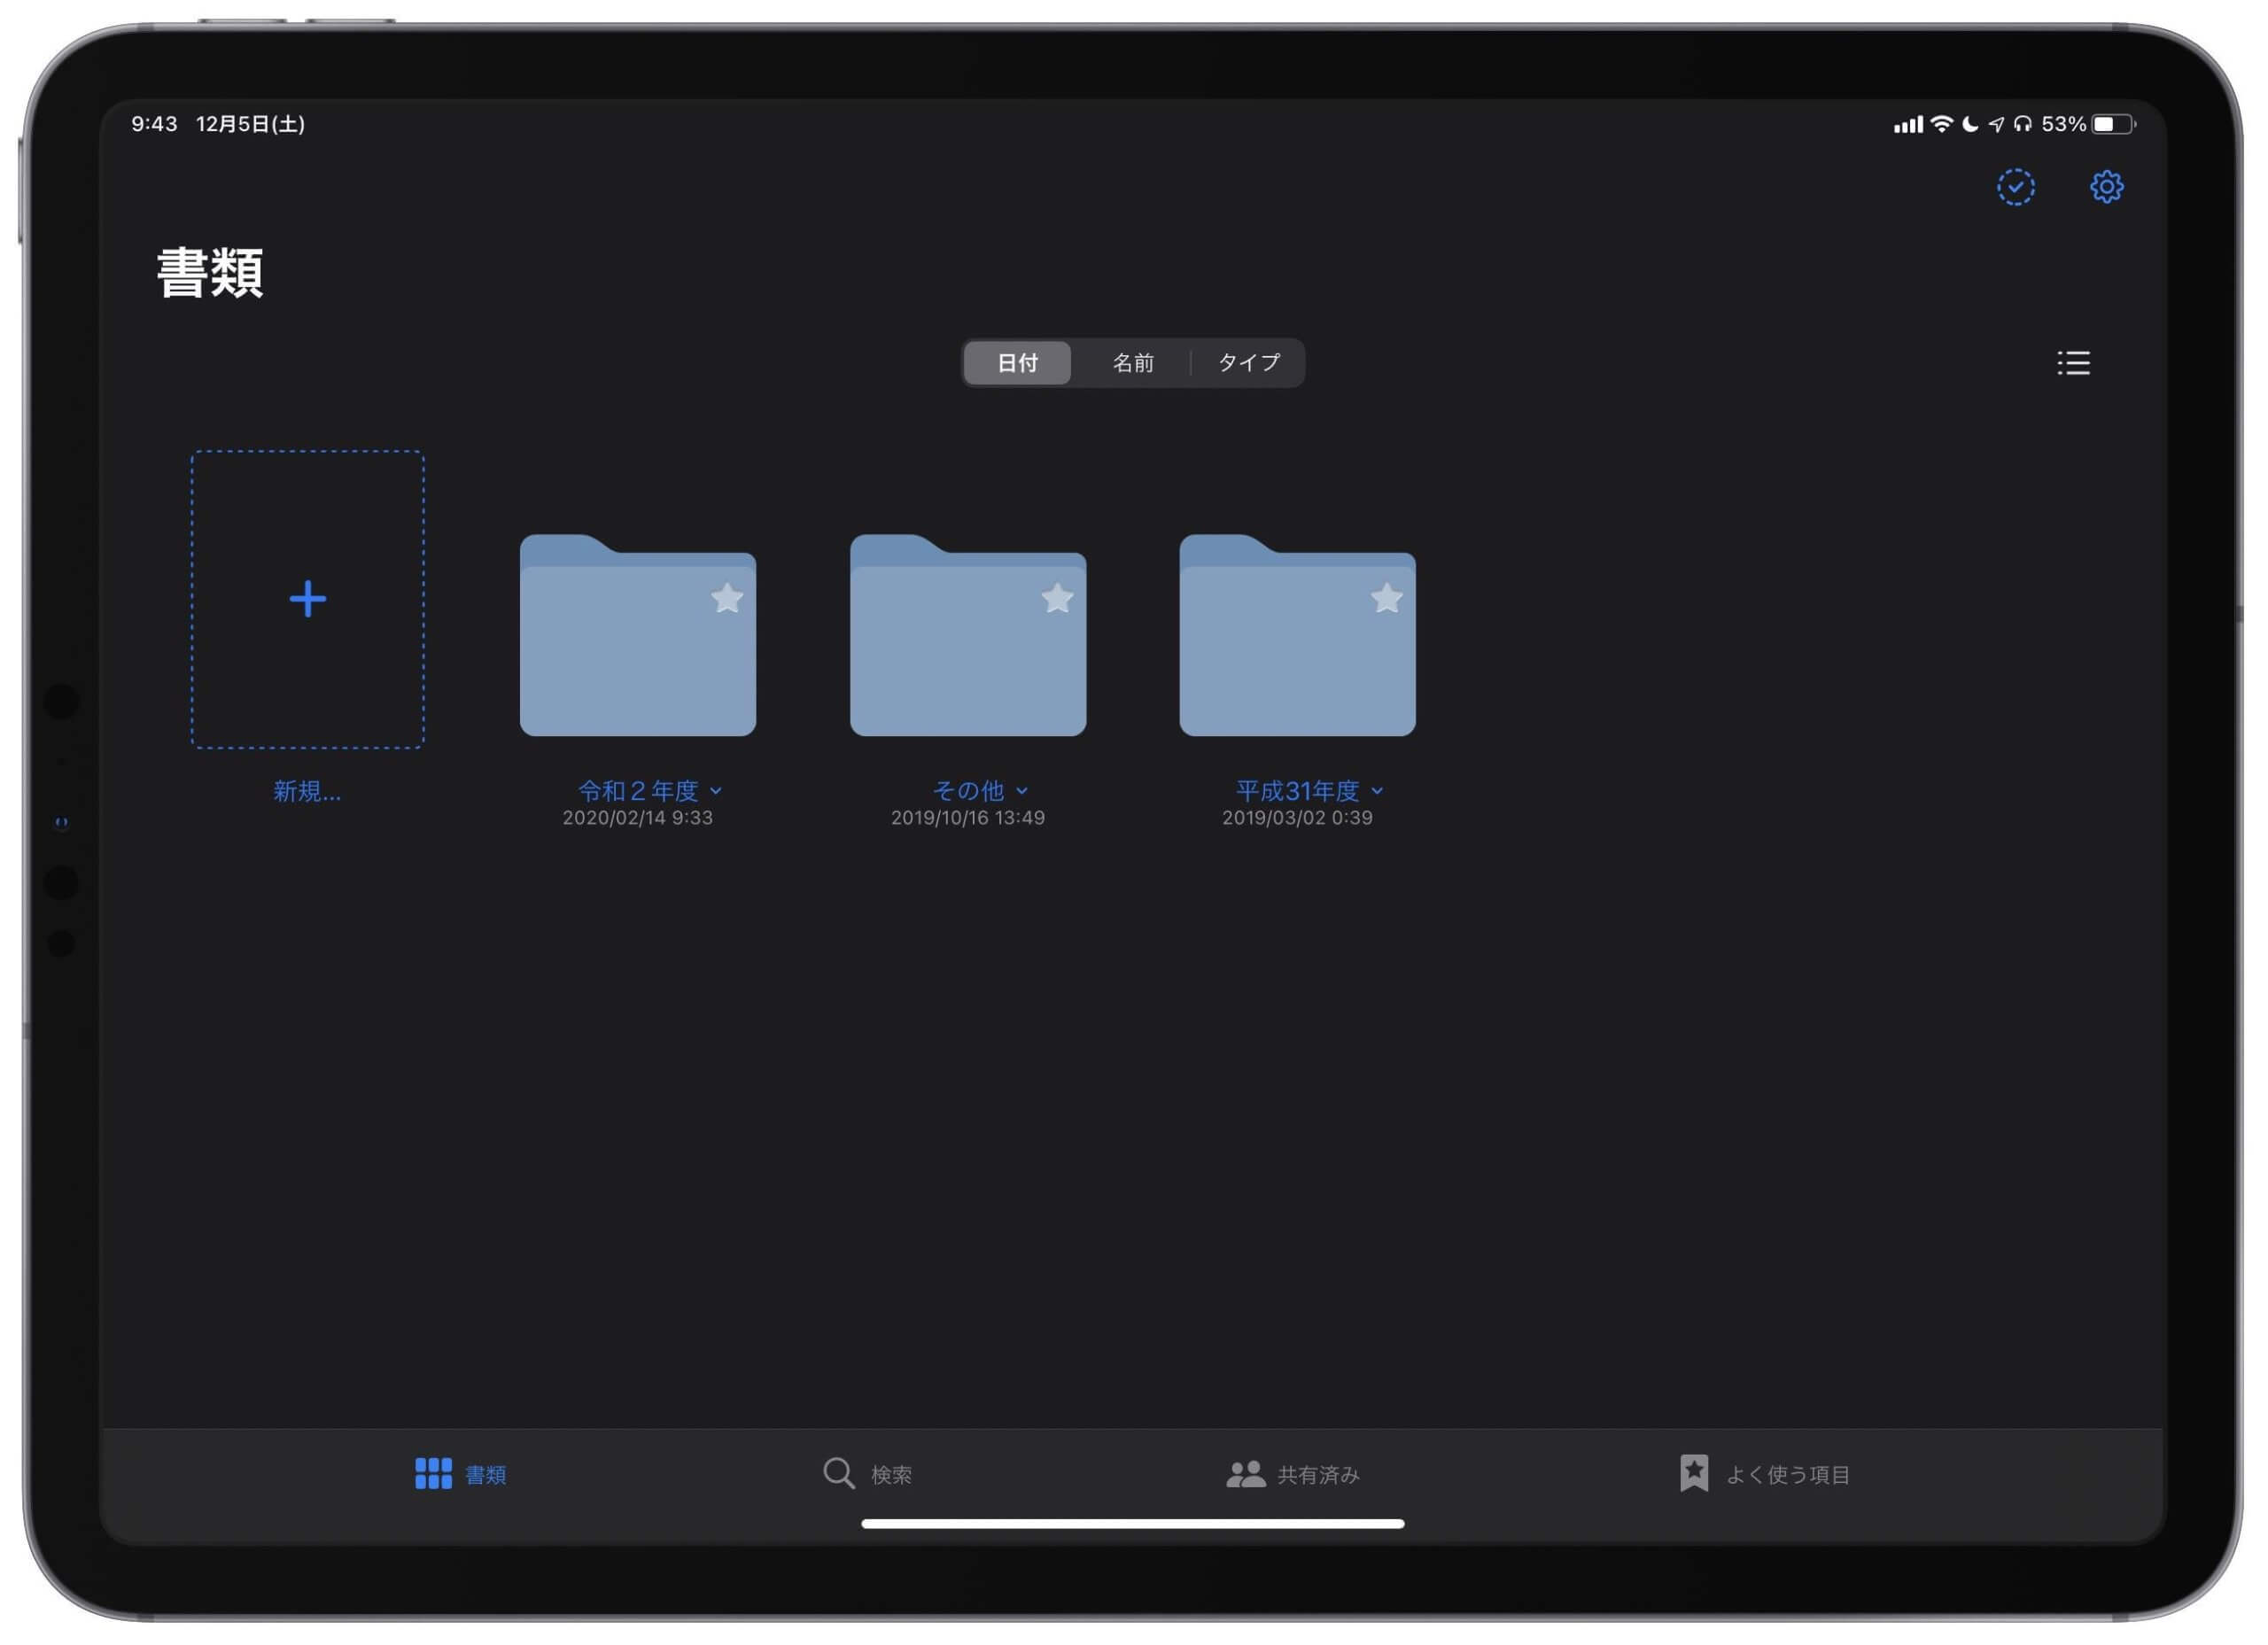Open the 令和２年度 folder
The height and width of the screenshot is (1645, 2268).
click(638, 635)
